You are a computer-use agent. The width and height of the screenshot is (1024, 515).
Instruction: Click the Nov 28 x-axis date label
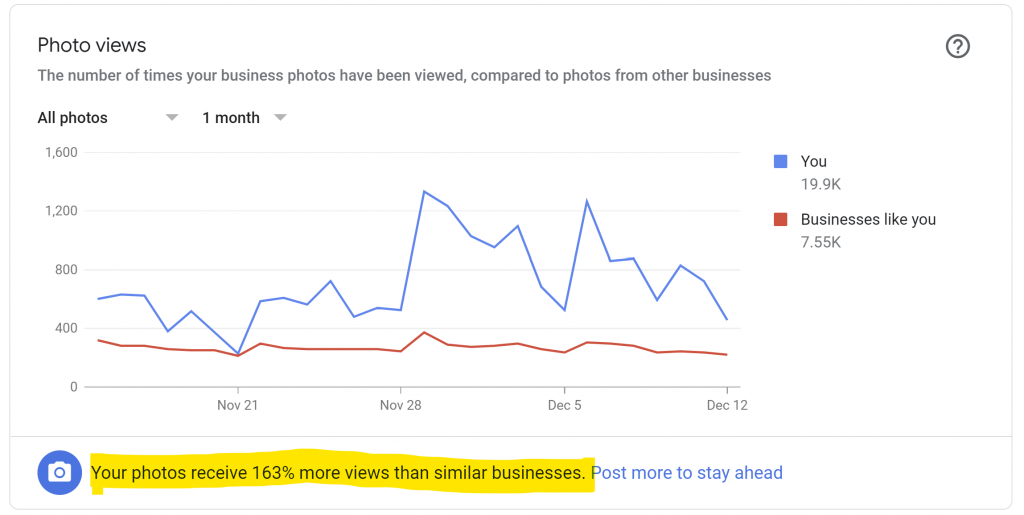400,405
